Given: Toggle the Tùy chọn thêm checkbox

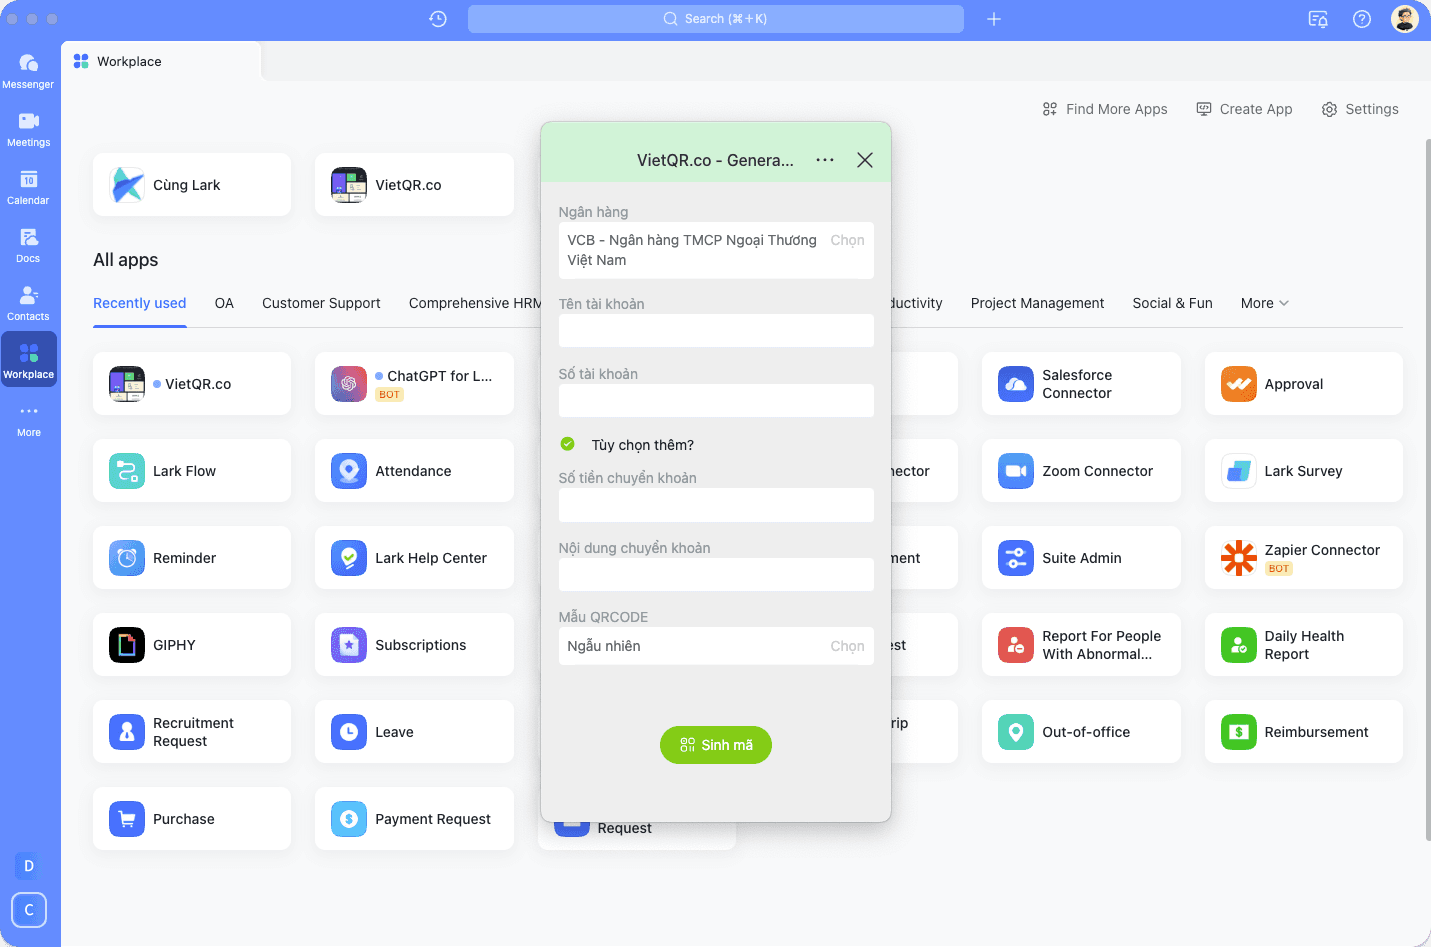Looking at the screenshot, I should [x=568, y=444].
